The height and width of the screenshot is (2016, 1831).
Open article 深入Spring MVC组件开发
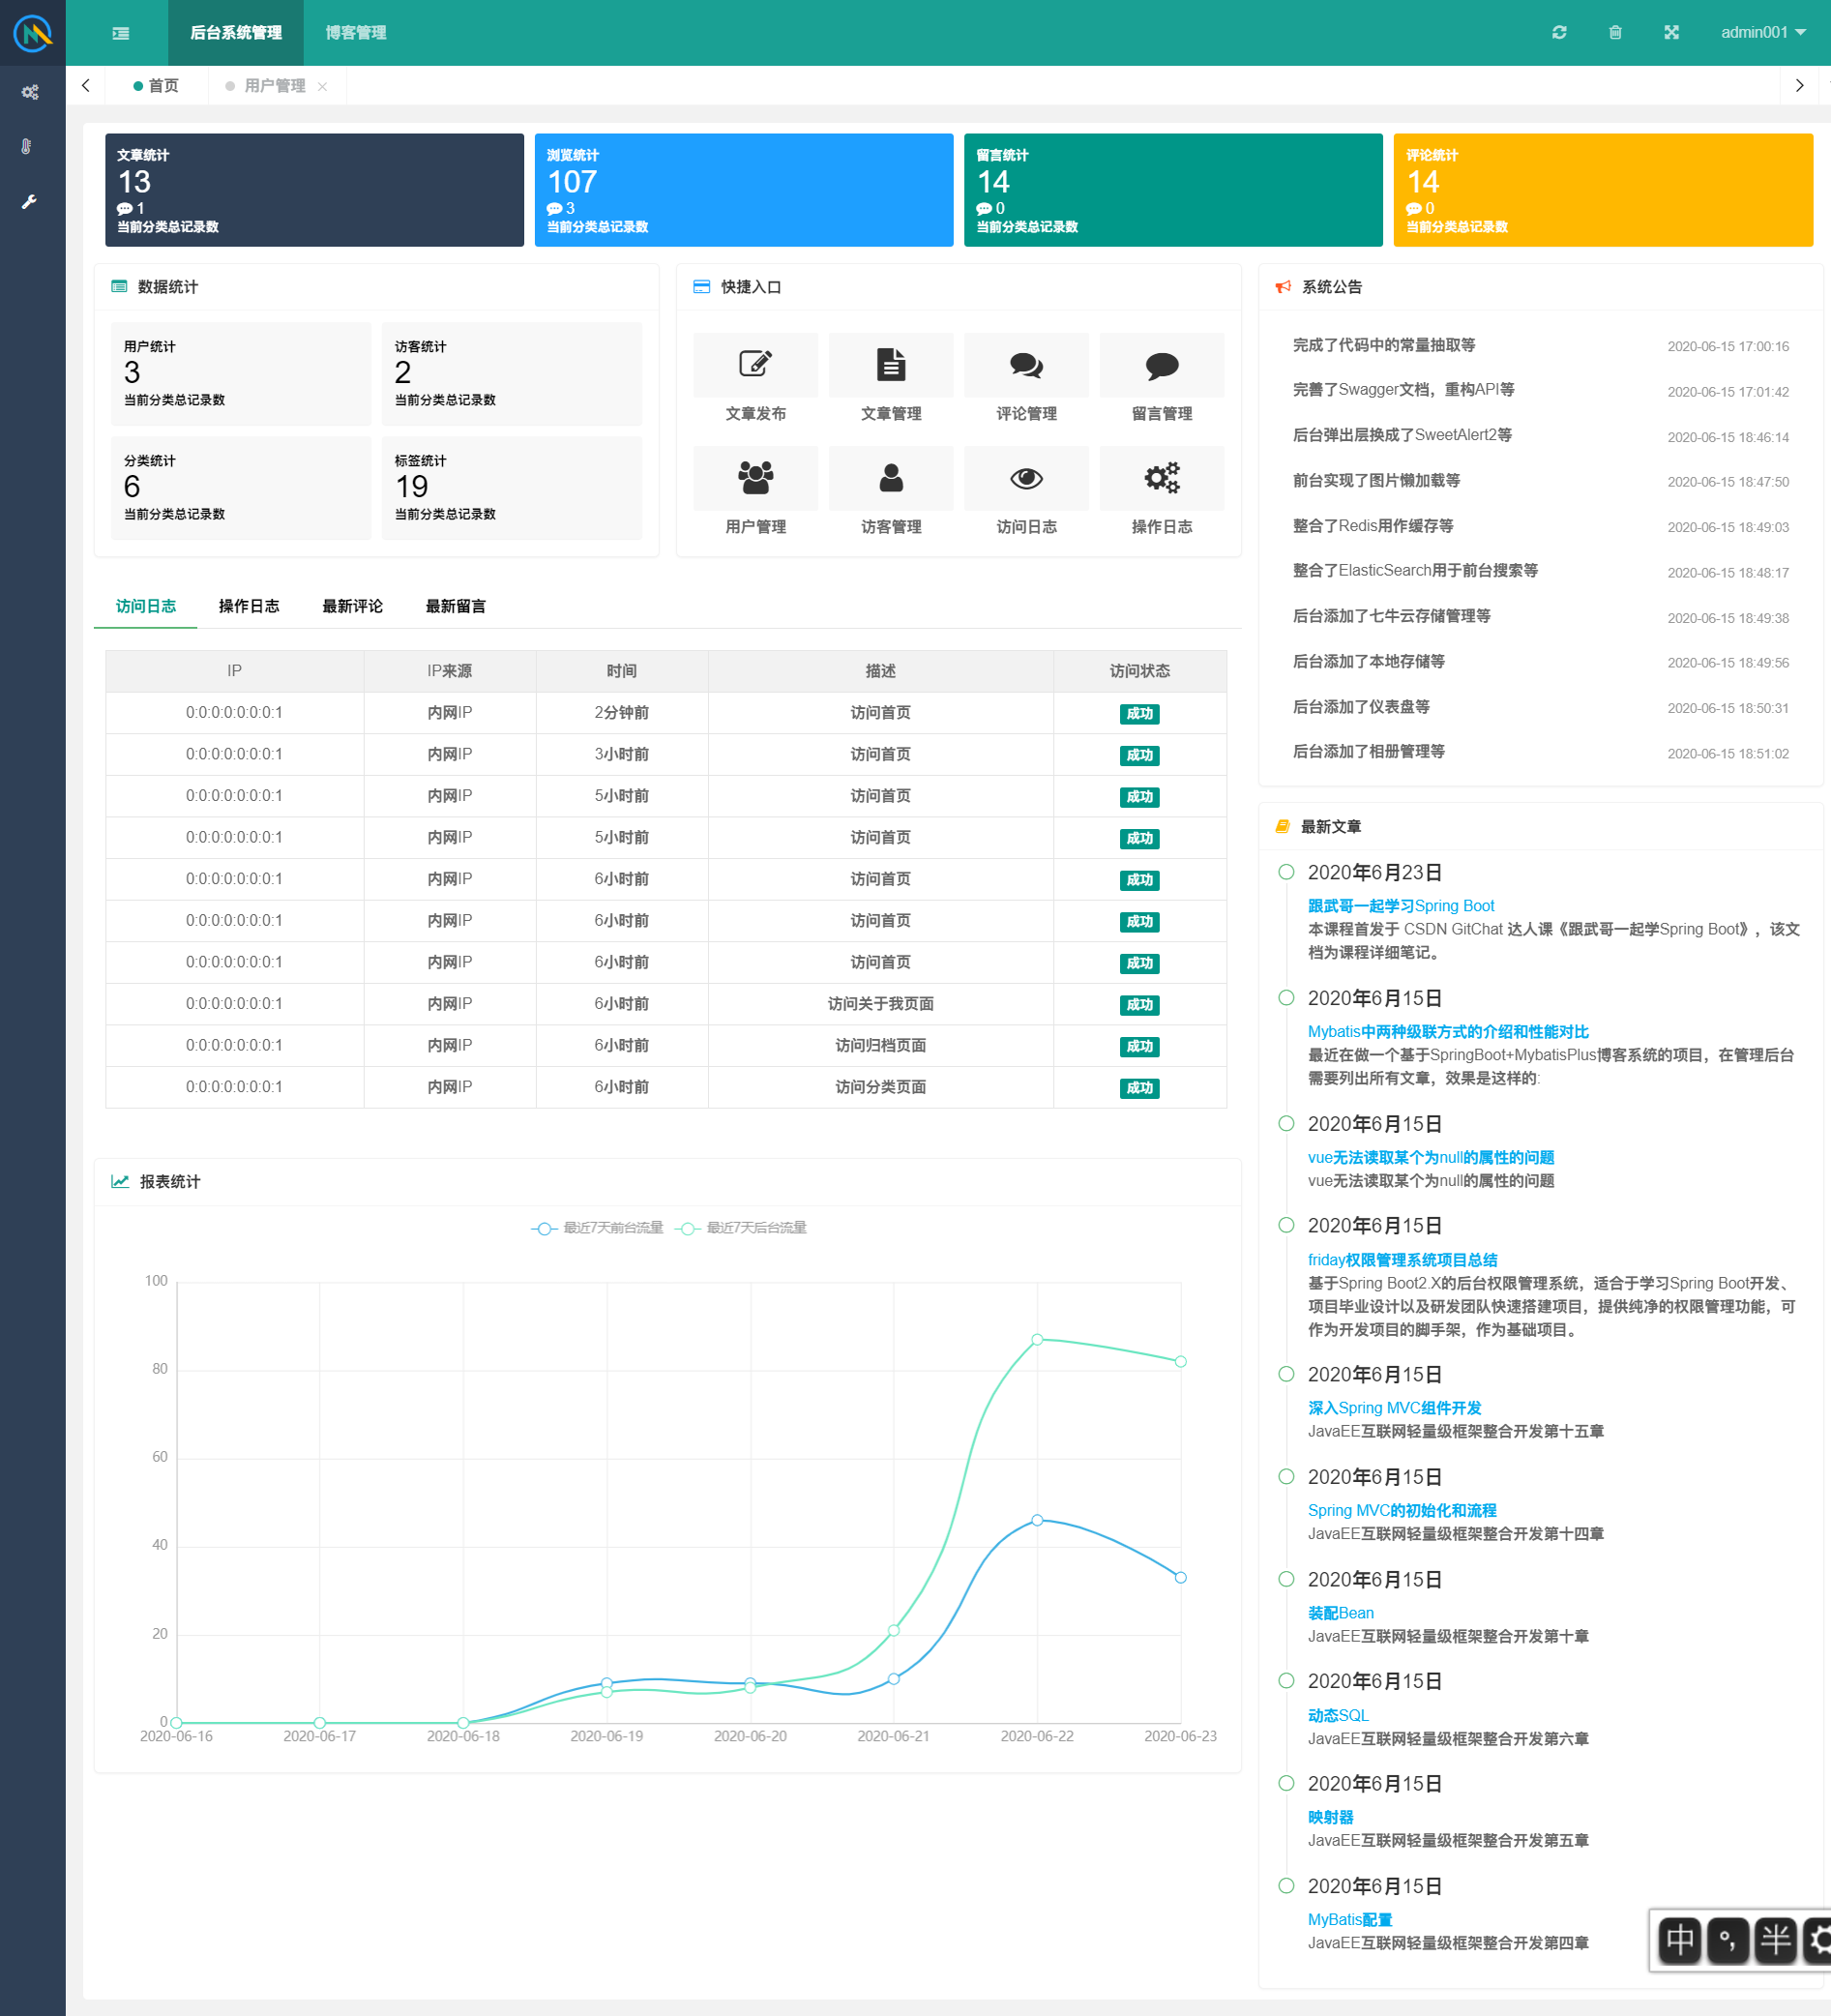[1394, 1408]
